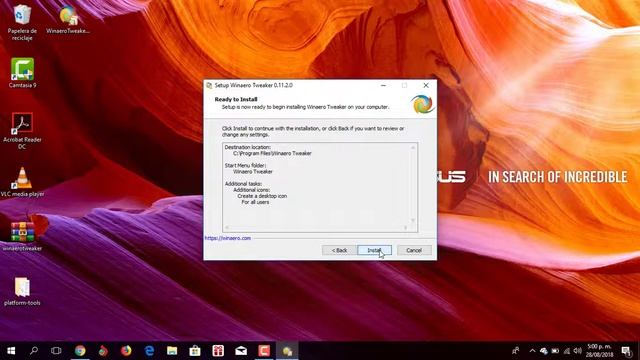Open the volume speaker tray icon
Image resolution: width=640 pixels, height=360 pixels.
[577, 351]
